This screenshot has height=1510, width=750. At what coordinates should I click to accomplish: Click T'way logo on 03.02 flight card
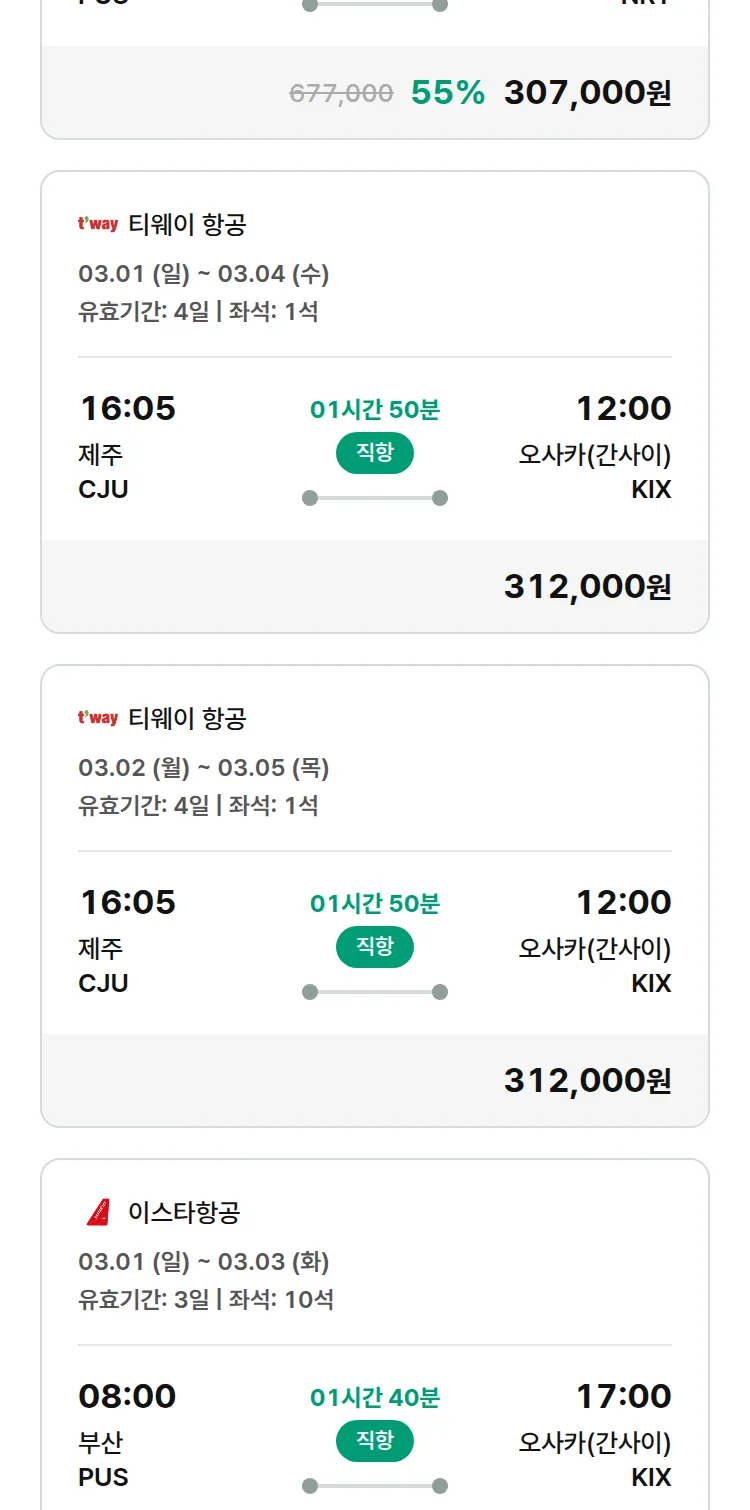coord(98,718)
